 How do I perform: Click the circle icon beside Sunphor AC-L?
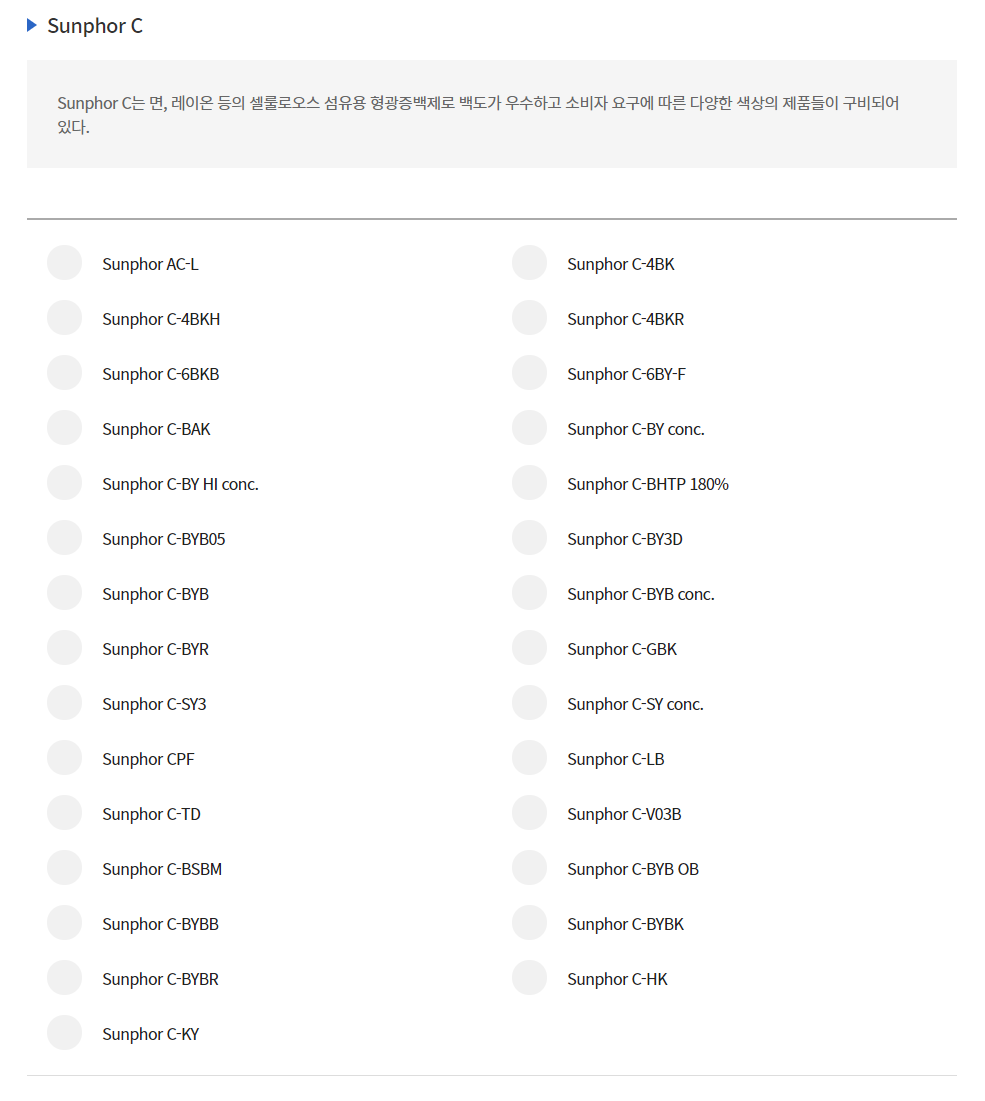(65, 263)
